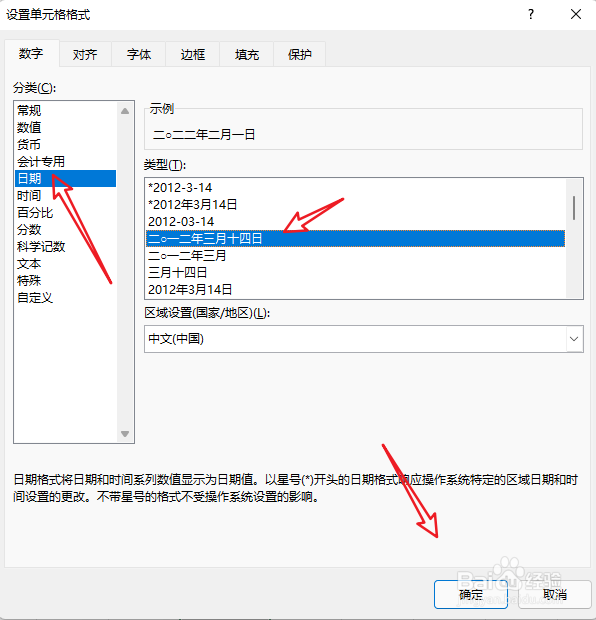Select 文本 category

66,263
